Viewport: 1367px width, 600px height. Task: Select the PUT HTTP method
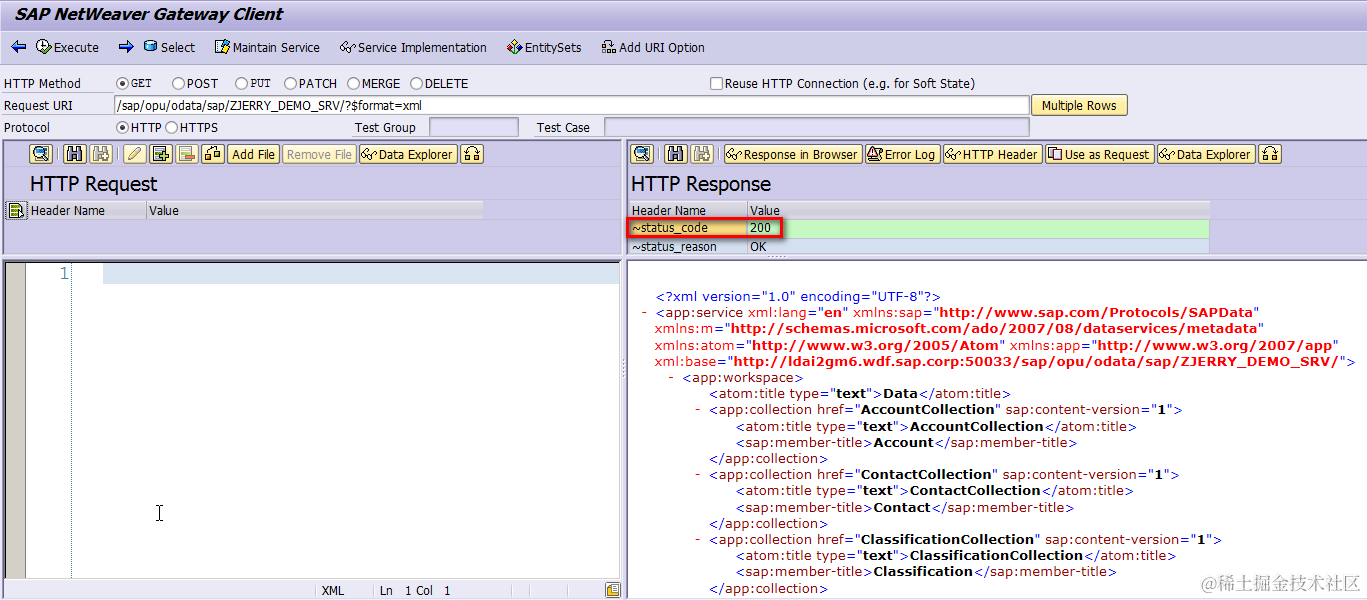click(241, 84)
